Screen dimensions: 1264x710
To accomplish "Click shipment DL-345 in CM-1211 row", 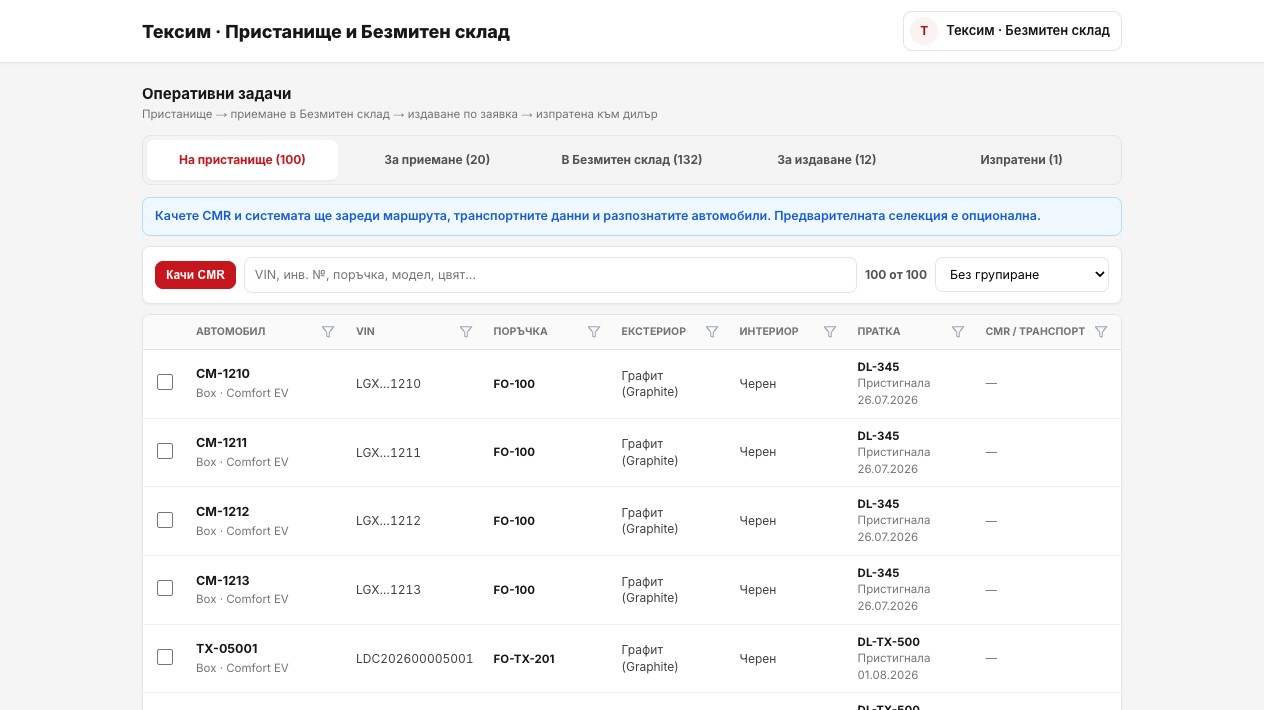I will [878, 436].
